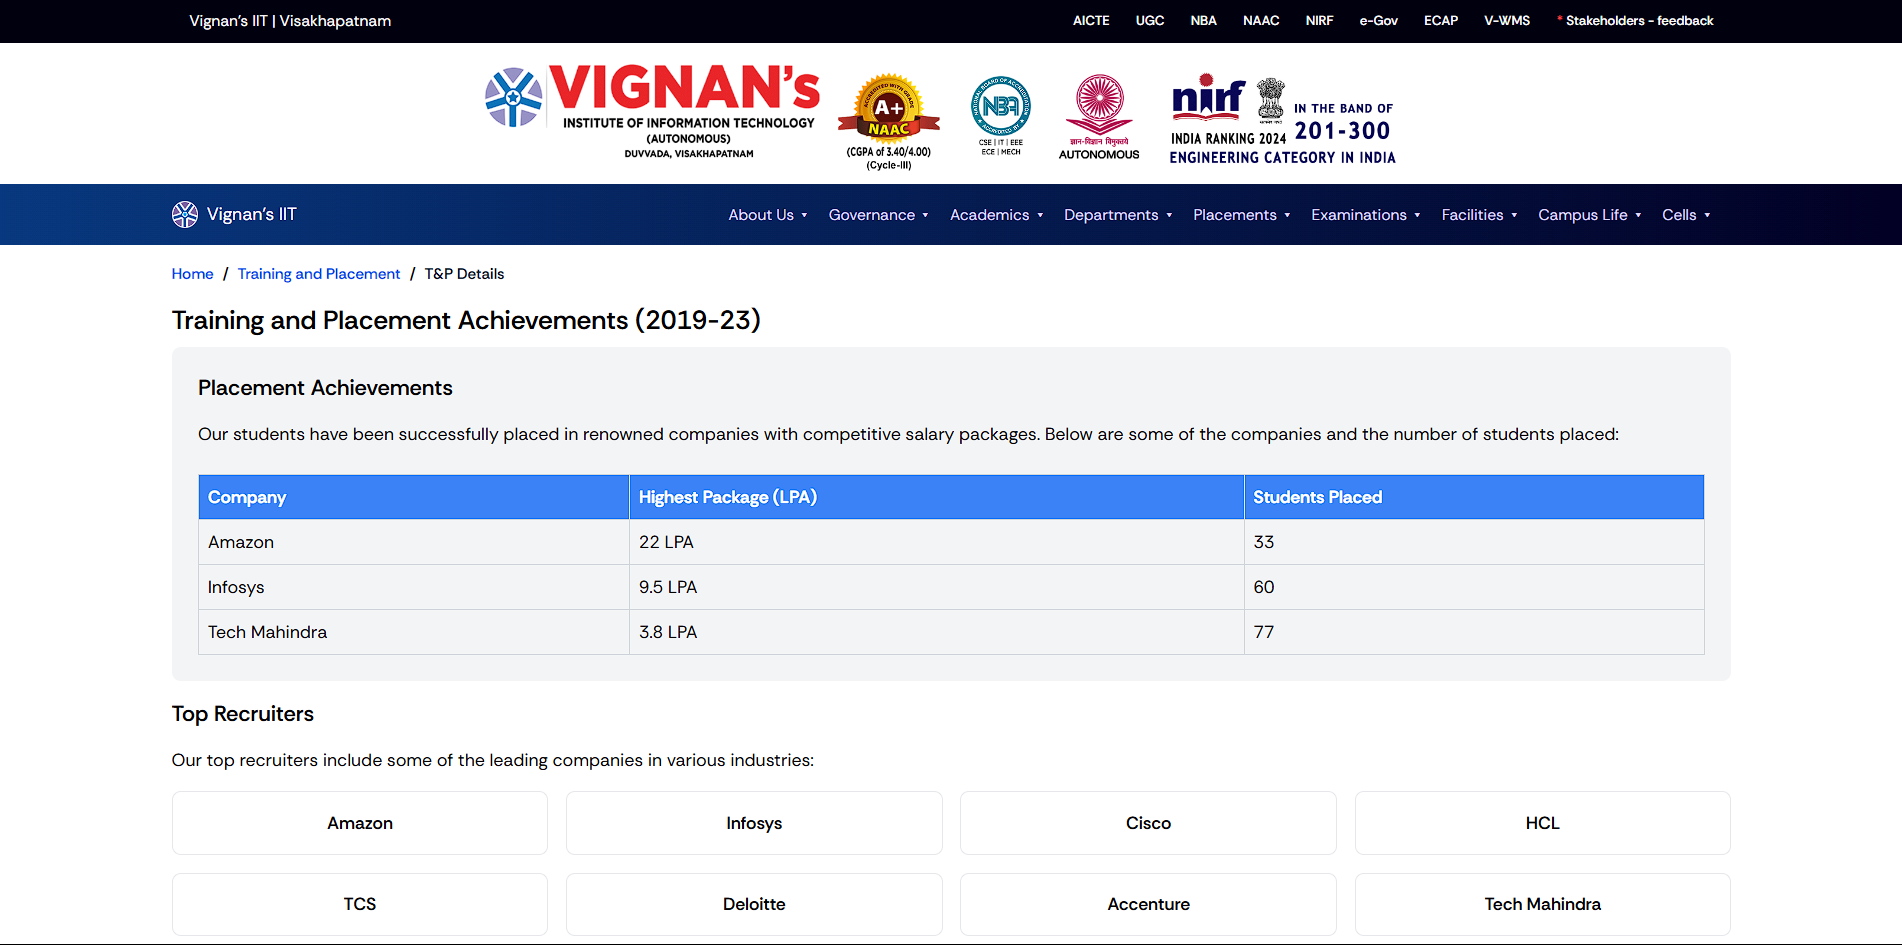Expand the Cells dropdown menu
Viewport: 1902px width, 945px height.
(1686, 214)
